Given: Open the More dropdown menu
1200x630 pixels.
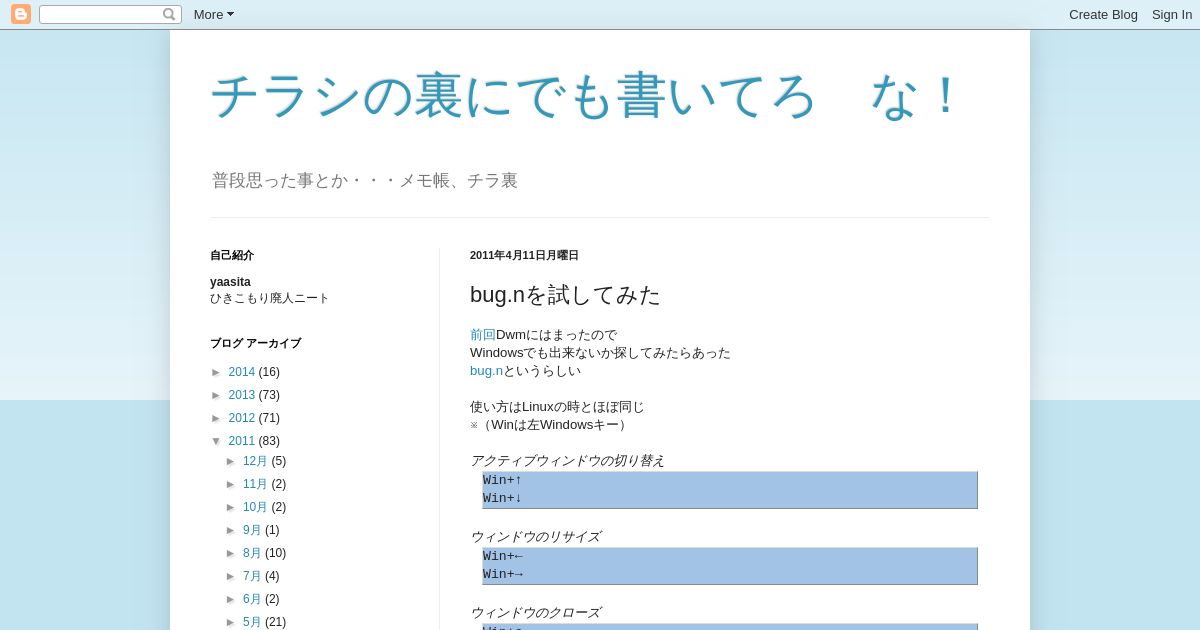Looking at the screenshot, I should tap(214, 14).
